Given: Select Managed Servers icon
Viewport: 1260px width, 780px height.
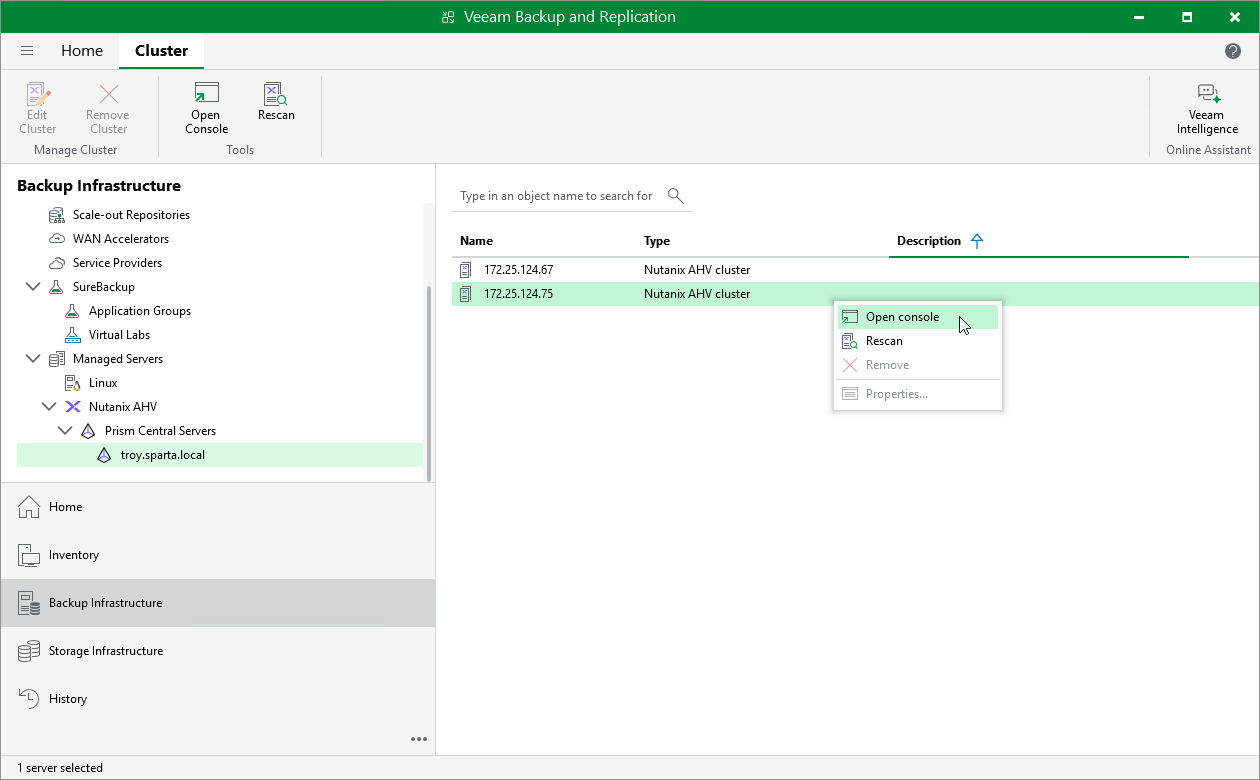Looking at the screenshot, I should coord(57,359).
